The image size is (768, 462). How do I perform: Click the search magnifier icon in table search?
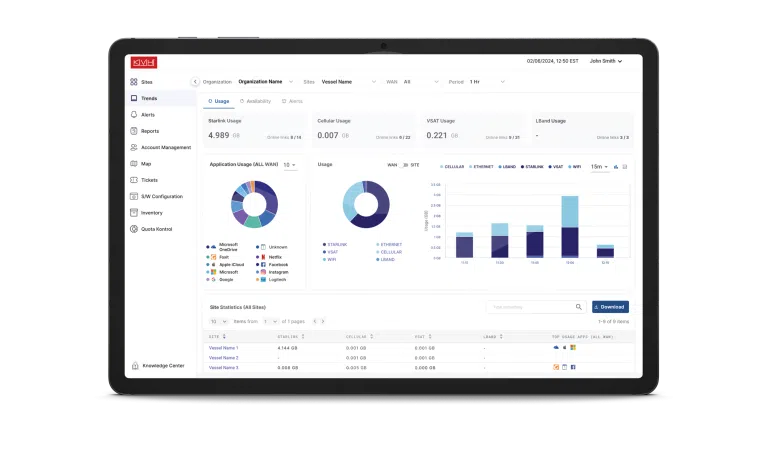(578, 307)
